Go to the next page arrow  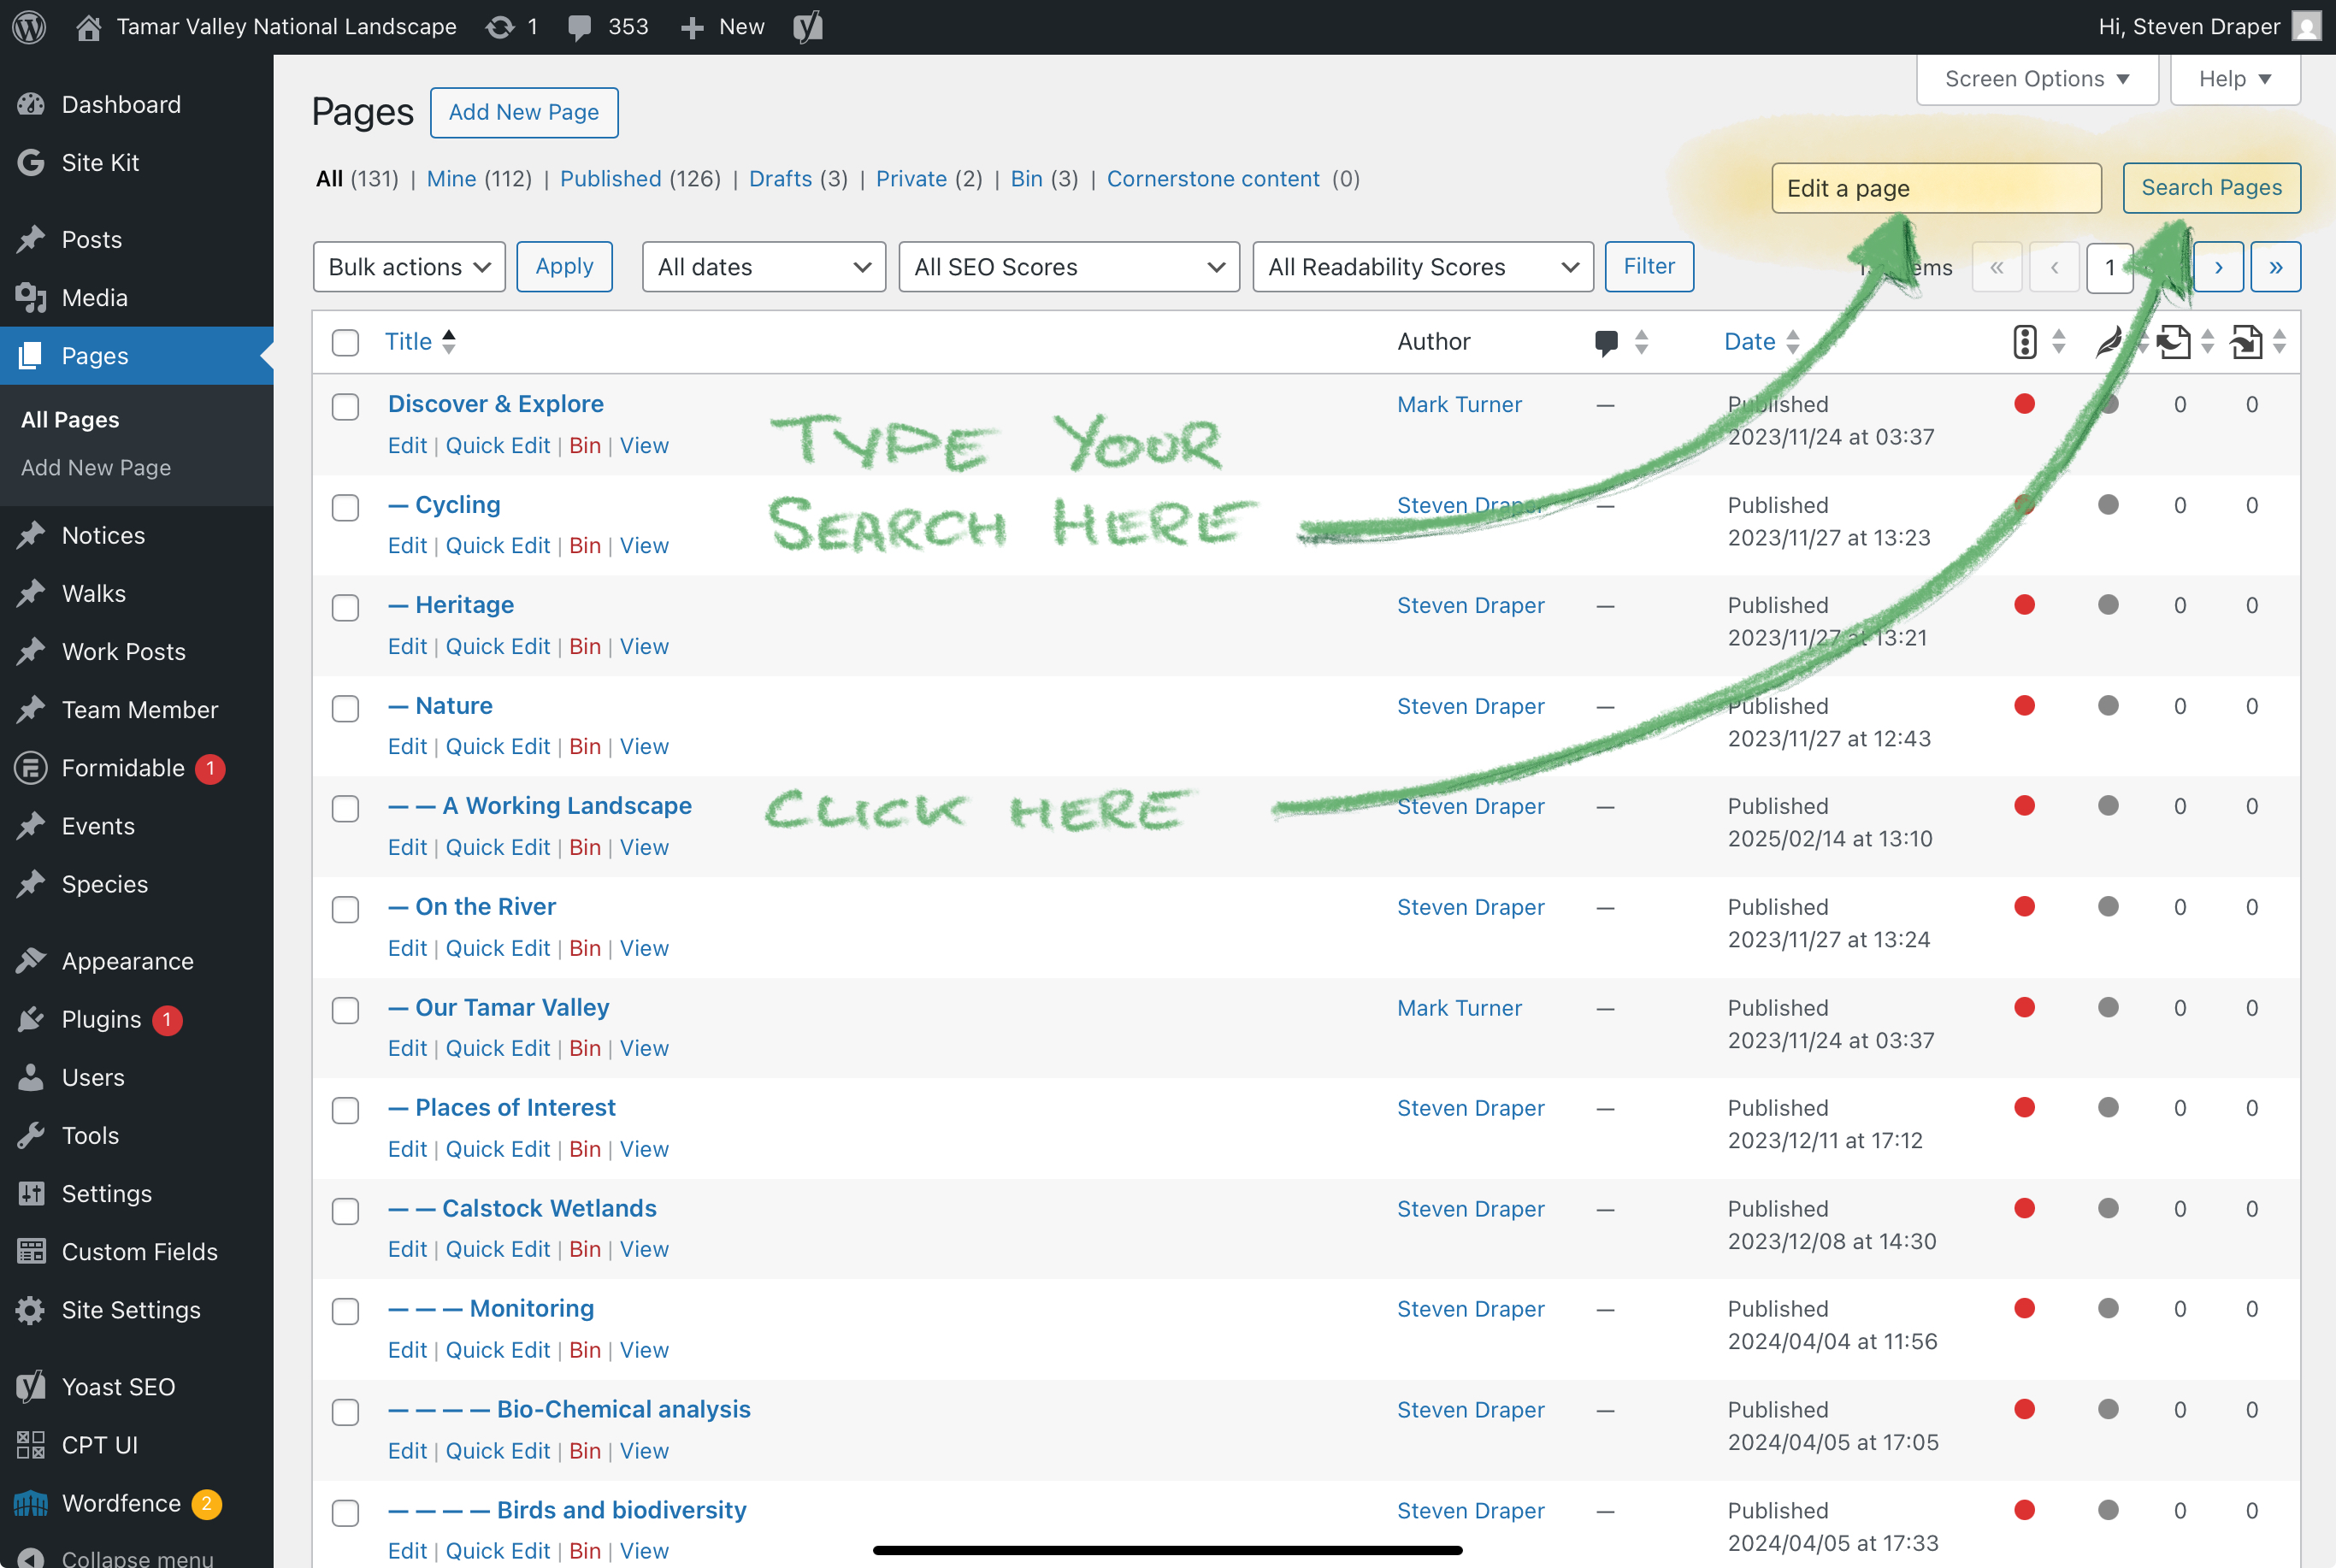point(2218,267)
